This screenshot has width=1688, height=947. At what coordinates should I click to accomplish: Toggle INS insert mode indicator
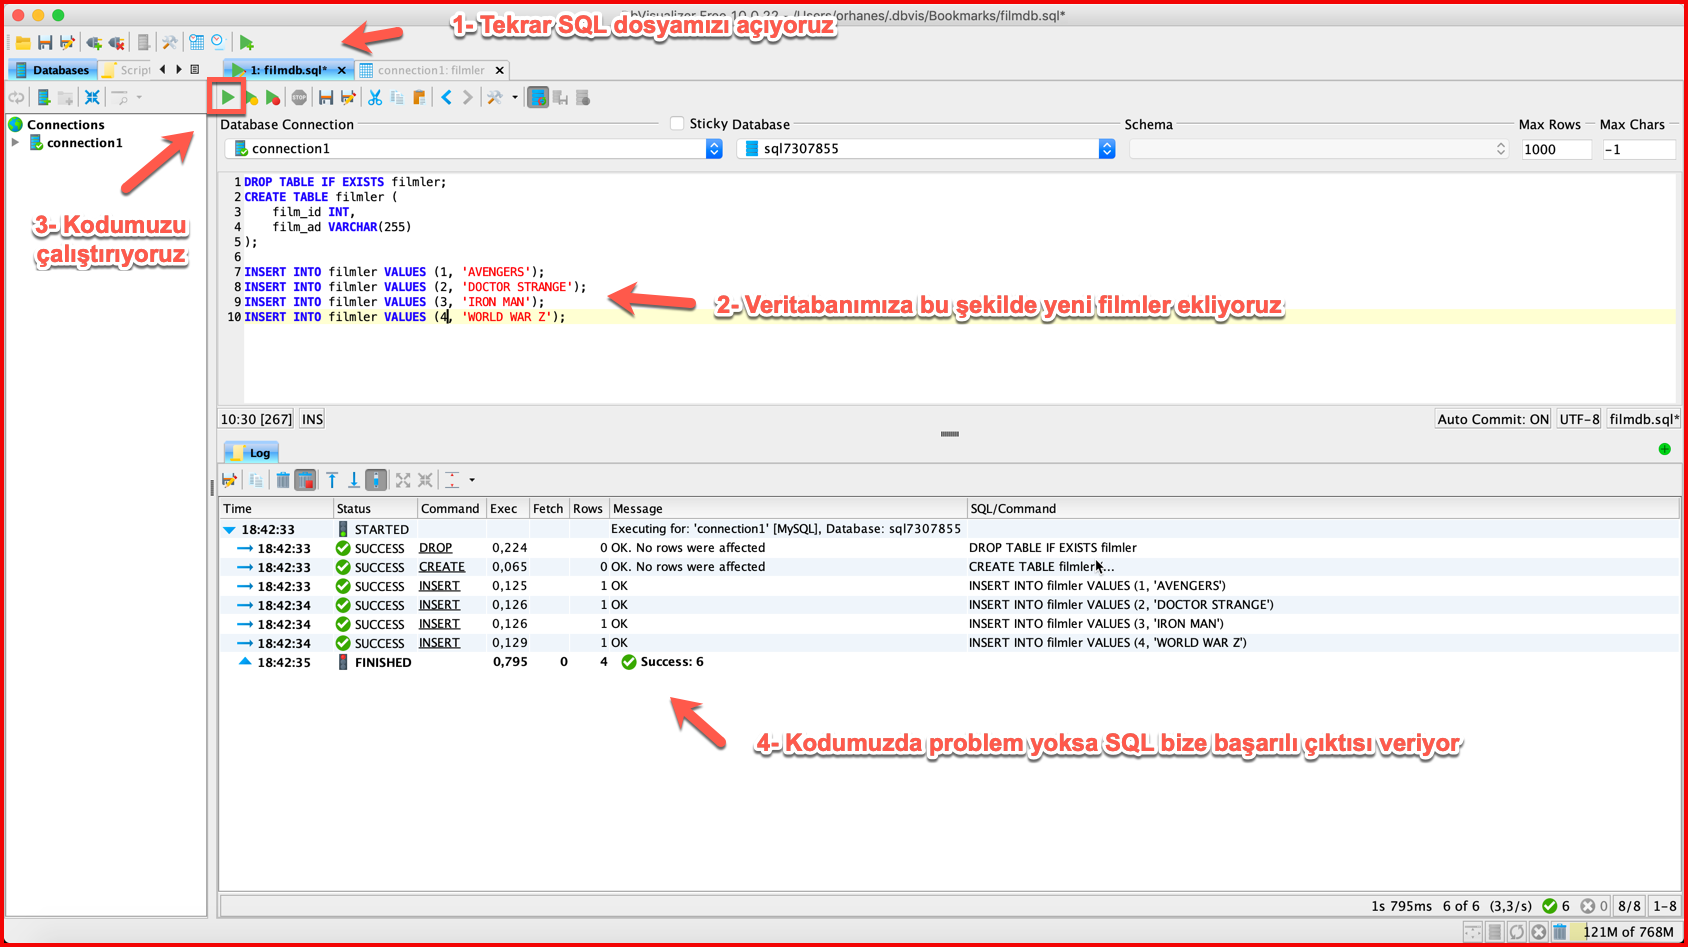313,419
